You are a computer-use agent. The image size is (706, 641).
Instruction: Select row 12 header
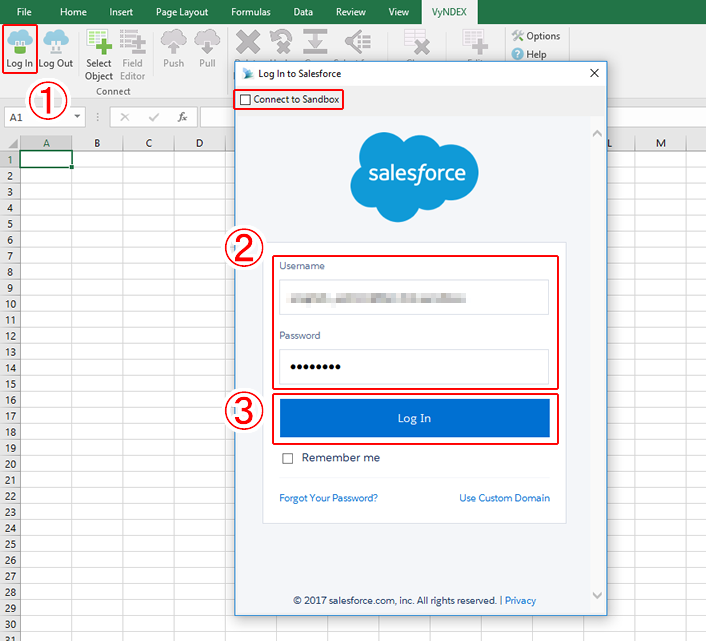[x=10, y=336]
